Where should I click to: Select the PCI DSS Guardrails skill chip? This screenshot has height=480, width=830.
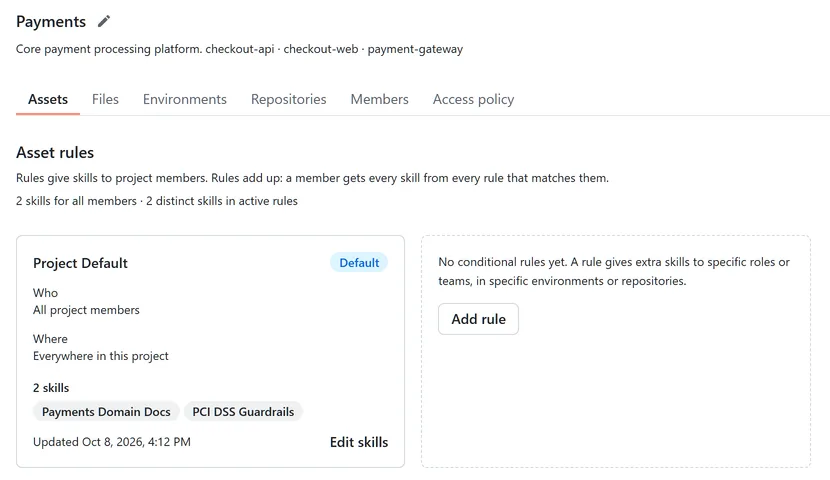pyautogui.click(x=243, y=412)
